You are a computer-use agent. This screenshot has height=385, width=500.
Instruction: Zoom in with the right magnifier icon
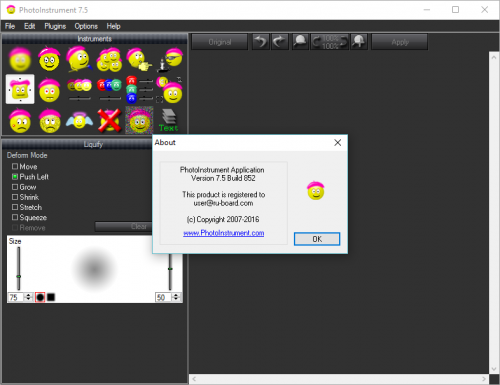[359, 42]
